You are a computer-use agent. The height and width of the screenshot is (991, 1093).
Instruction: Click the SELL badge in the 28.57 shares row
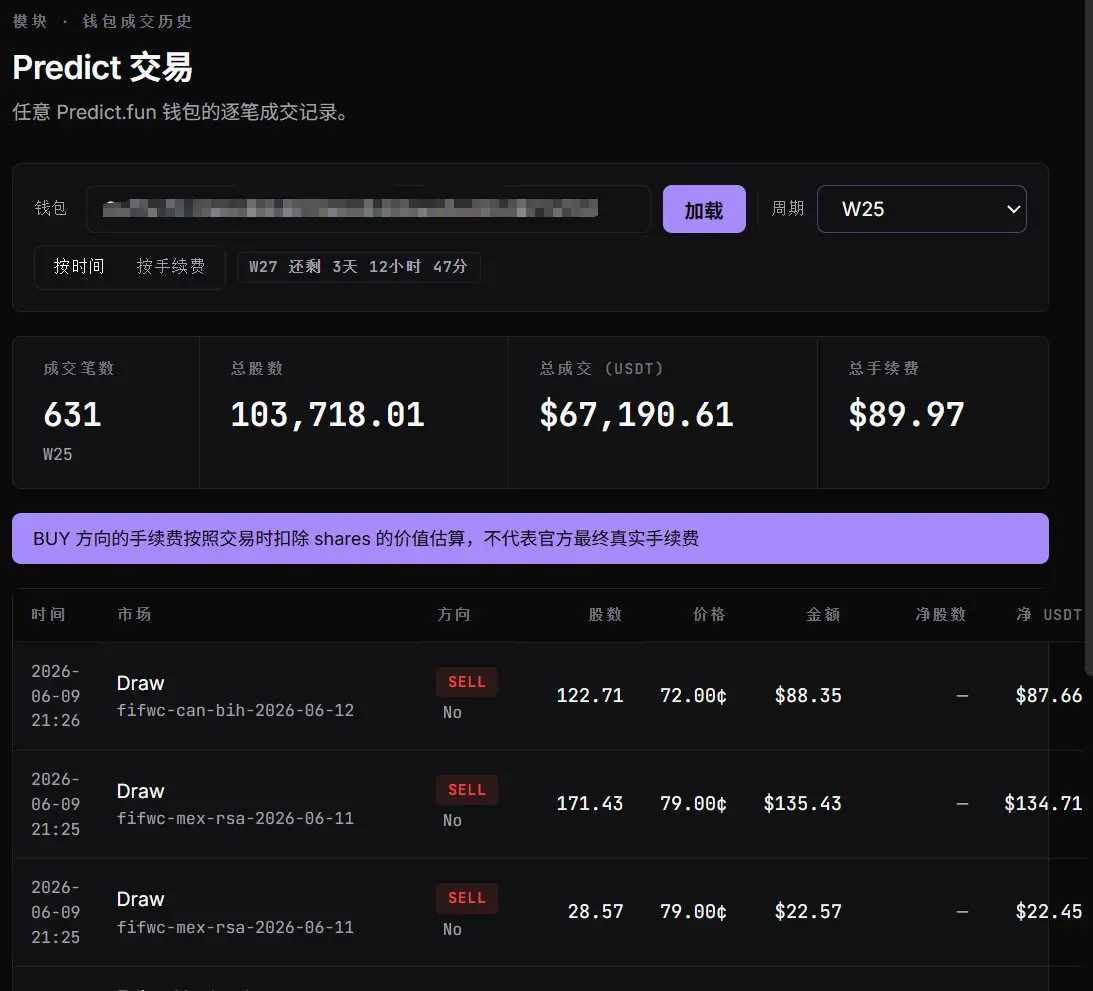(466, 898)
